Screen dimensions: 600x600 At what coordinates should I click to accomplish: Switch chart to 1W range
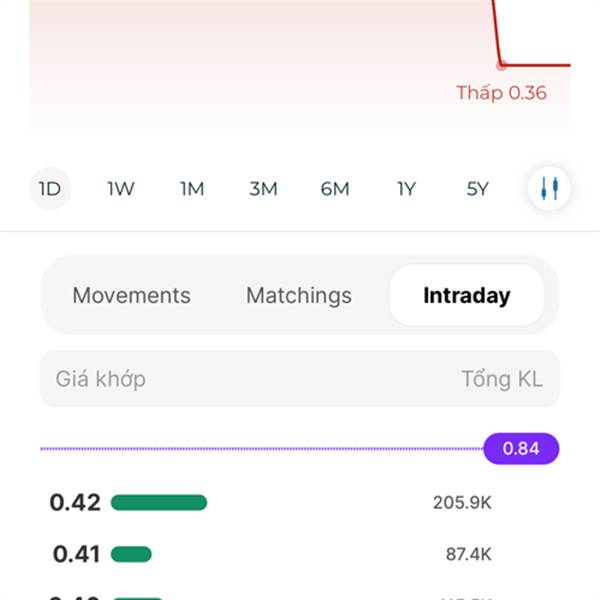tap(121, 189)
